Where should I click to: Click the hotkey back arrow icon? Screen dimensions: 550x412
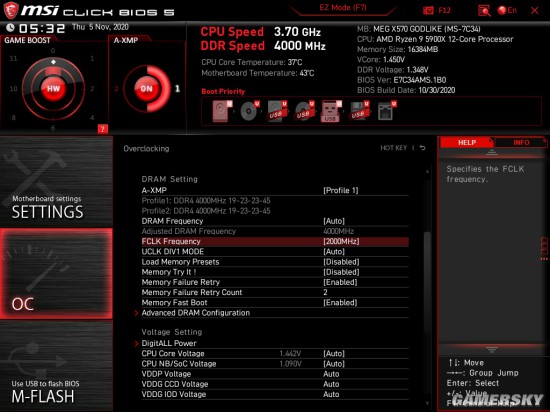coord(423,148)
